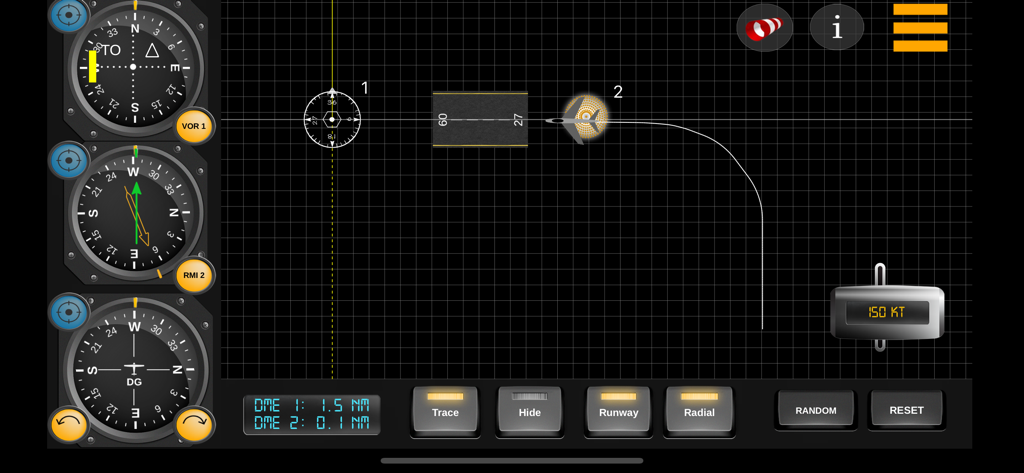1024x473 pixels.
Task: Click the VOR 1 course indicator dial
Action: tap(135, 67)
